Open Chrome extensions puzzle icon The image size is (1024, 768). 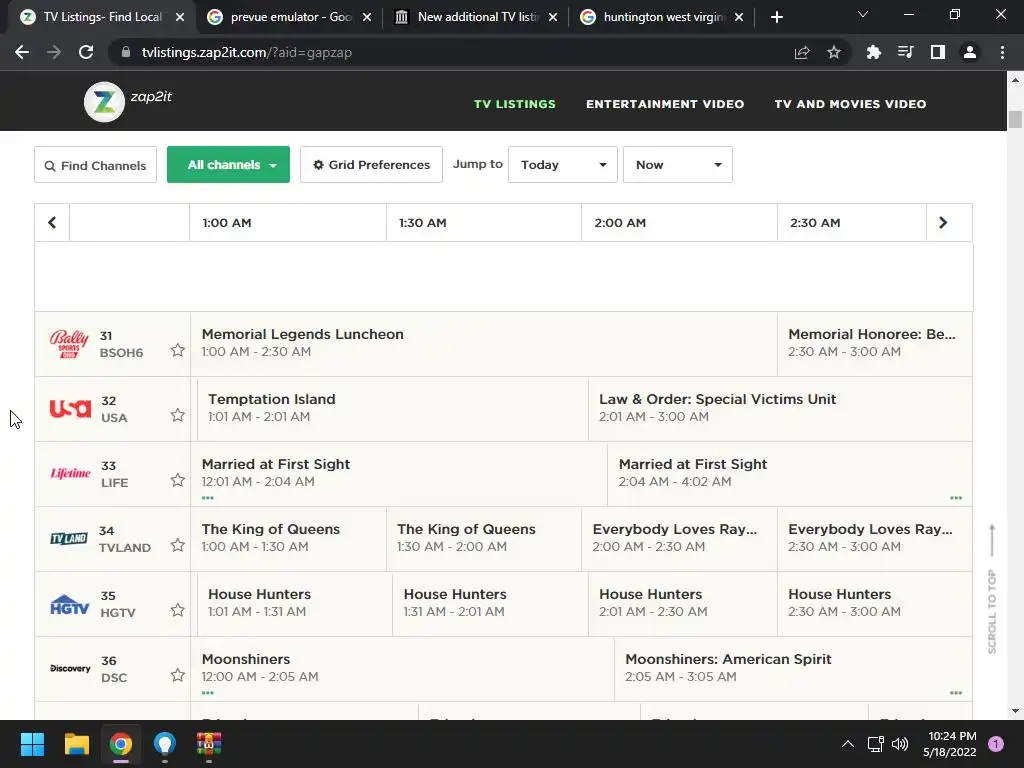[x=874, y=52]
